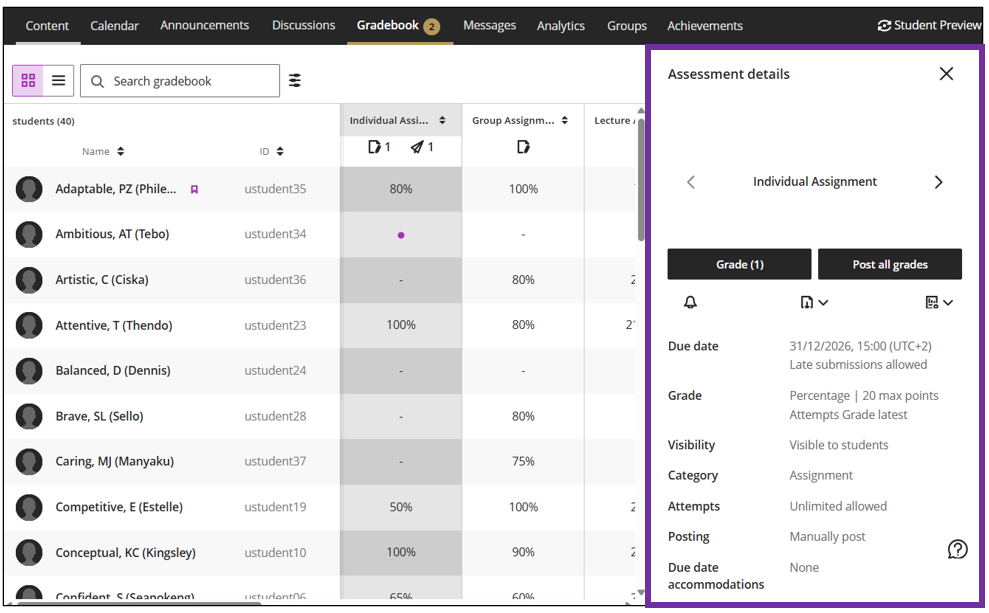Open the Groups tab
This screenshot has width=989, height=613.
point(627,26)
